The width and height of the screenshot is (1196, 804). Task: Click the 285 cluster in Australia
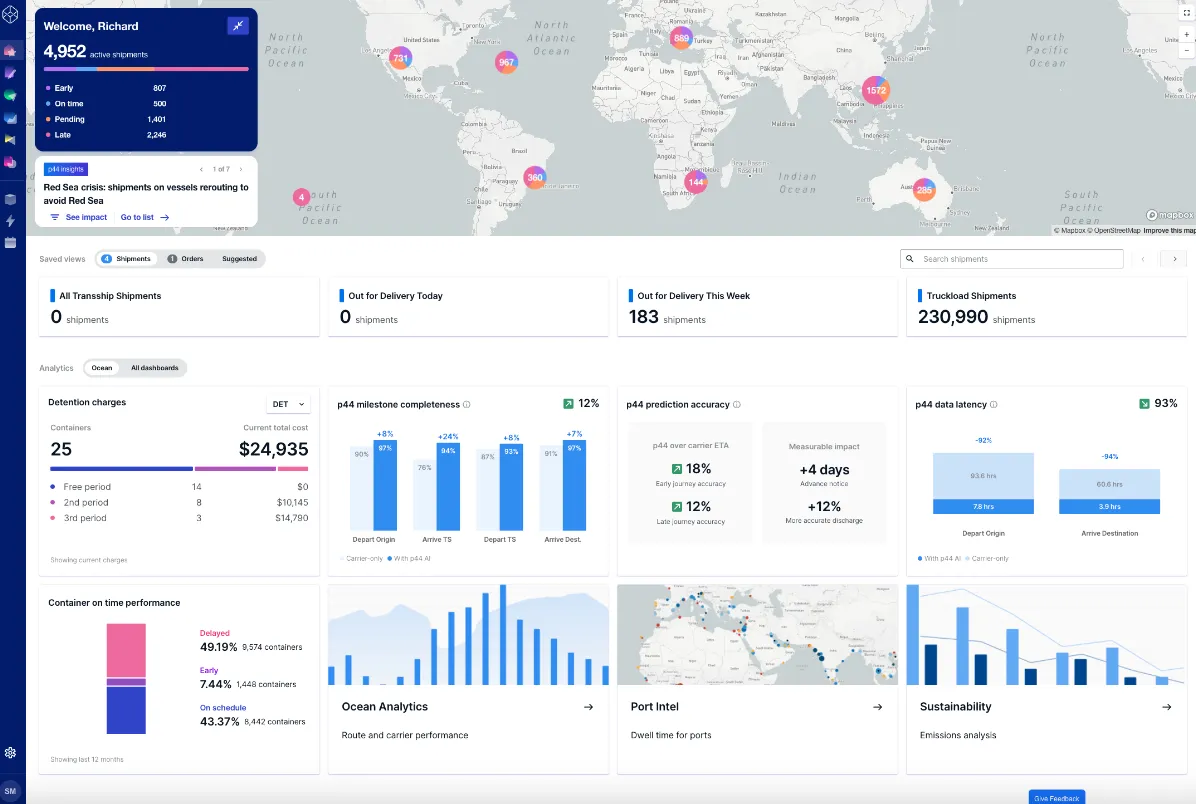[x=924, y=190]
